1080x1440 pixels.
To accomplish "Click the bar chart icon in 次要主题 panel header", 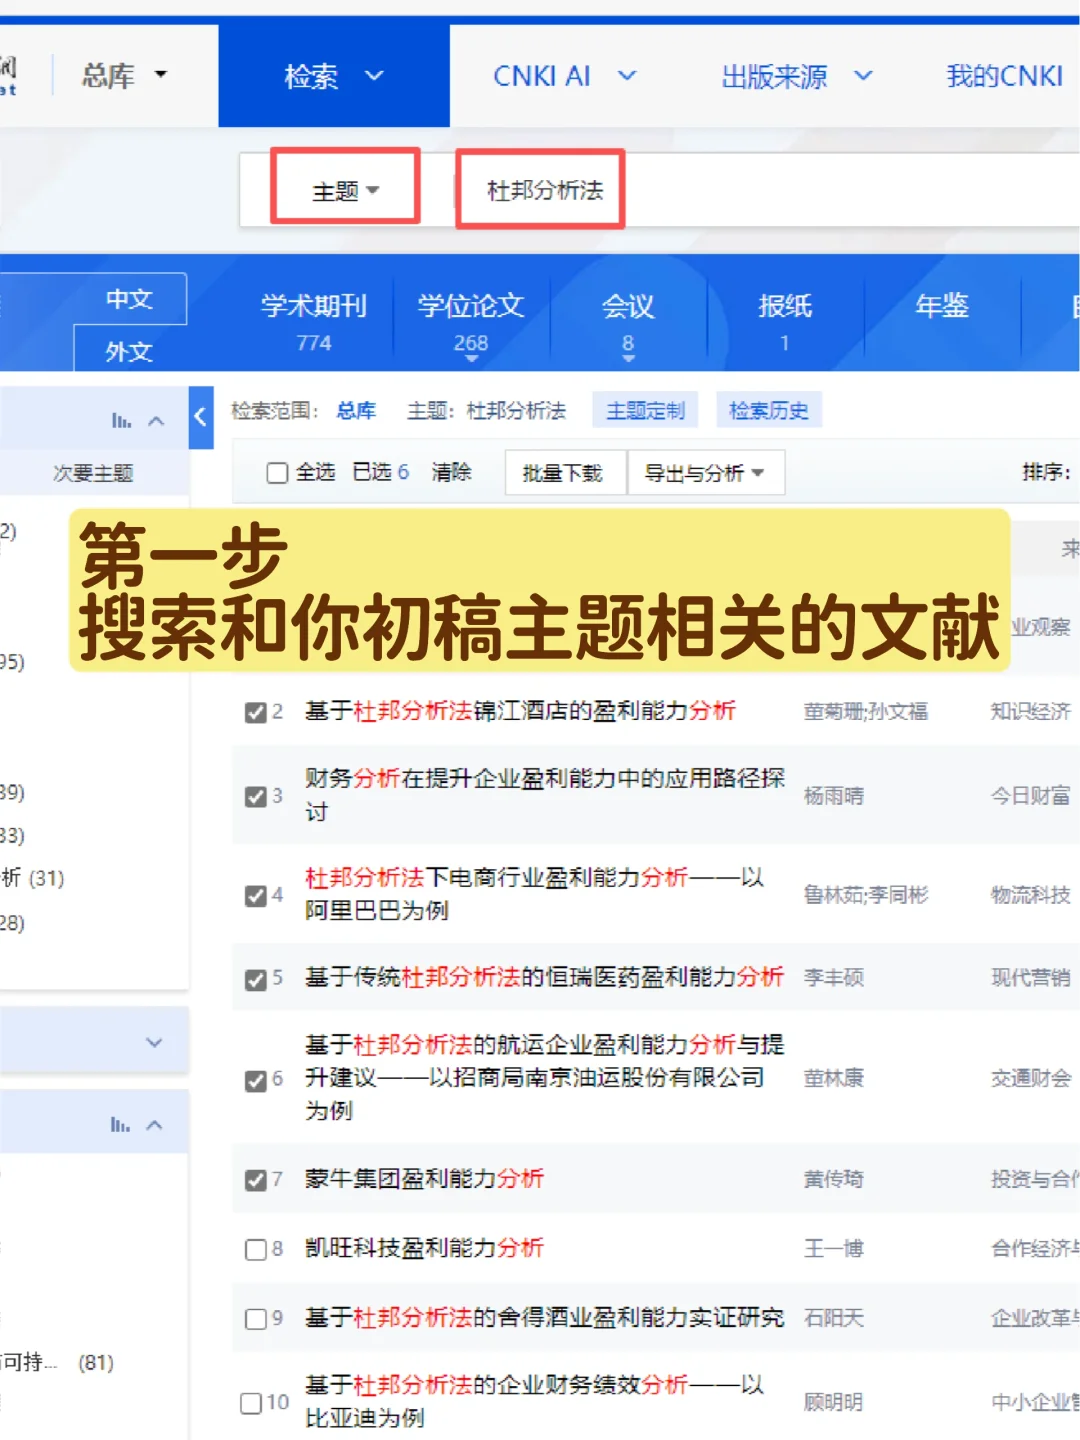I will (122, 420).
